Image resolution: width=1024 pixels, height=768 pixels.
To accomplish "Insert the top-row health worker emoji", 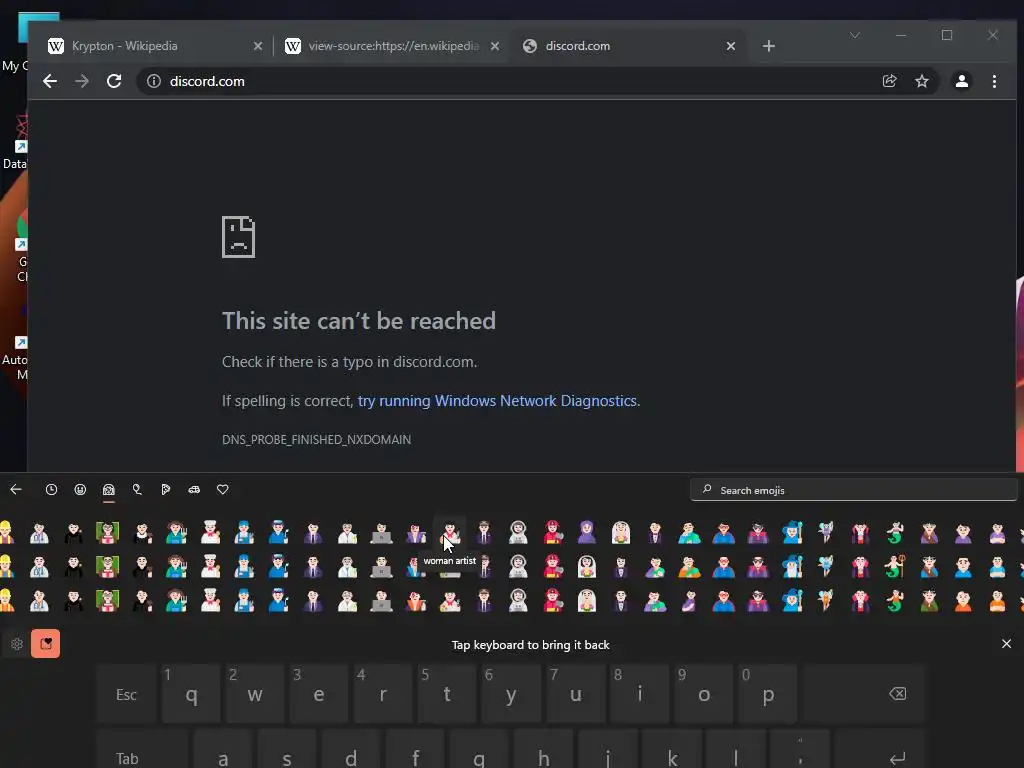I will (x=39, y=532).
